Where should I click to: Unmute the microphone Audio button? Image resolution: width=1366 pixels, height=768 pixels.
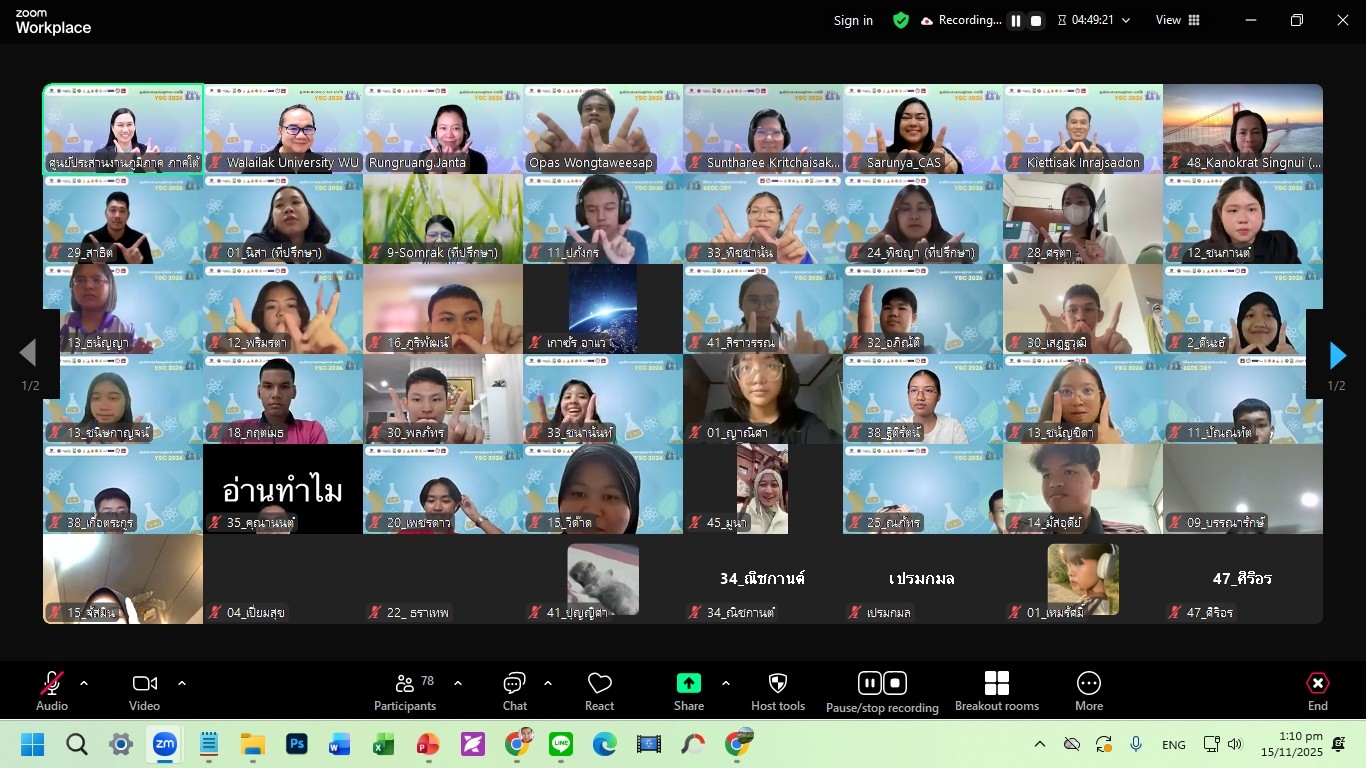click(x=52, y=691)
